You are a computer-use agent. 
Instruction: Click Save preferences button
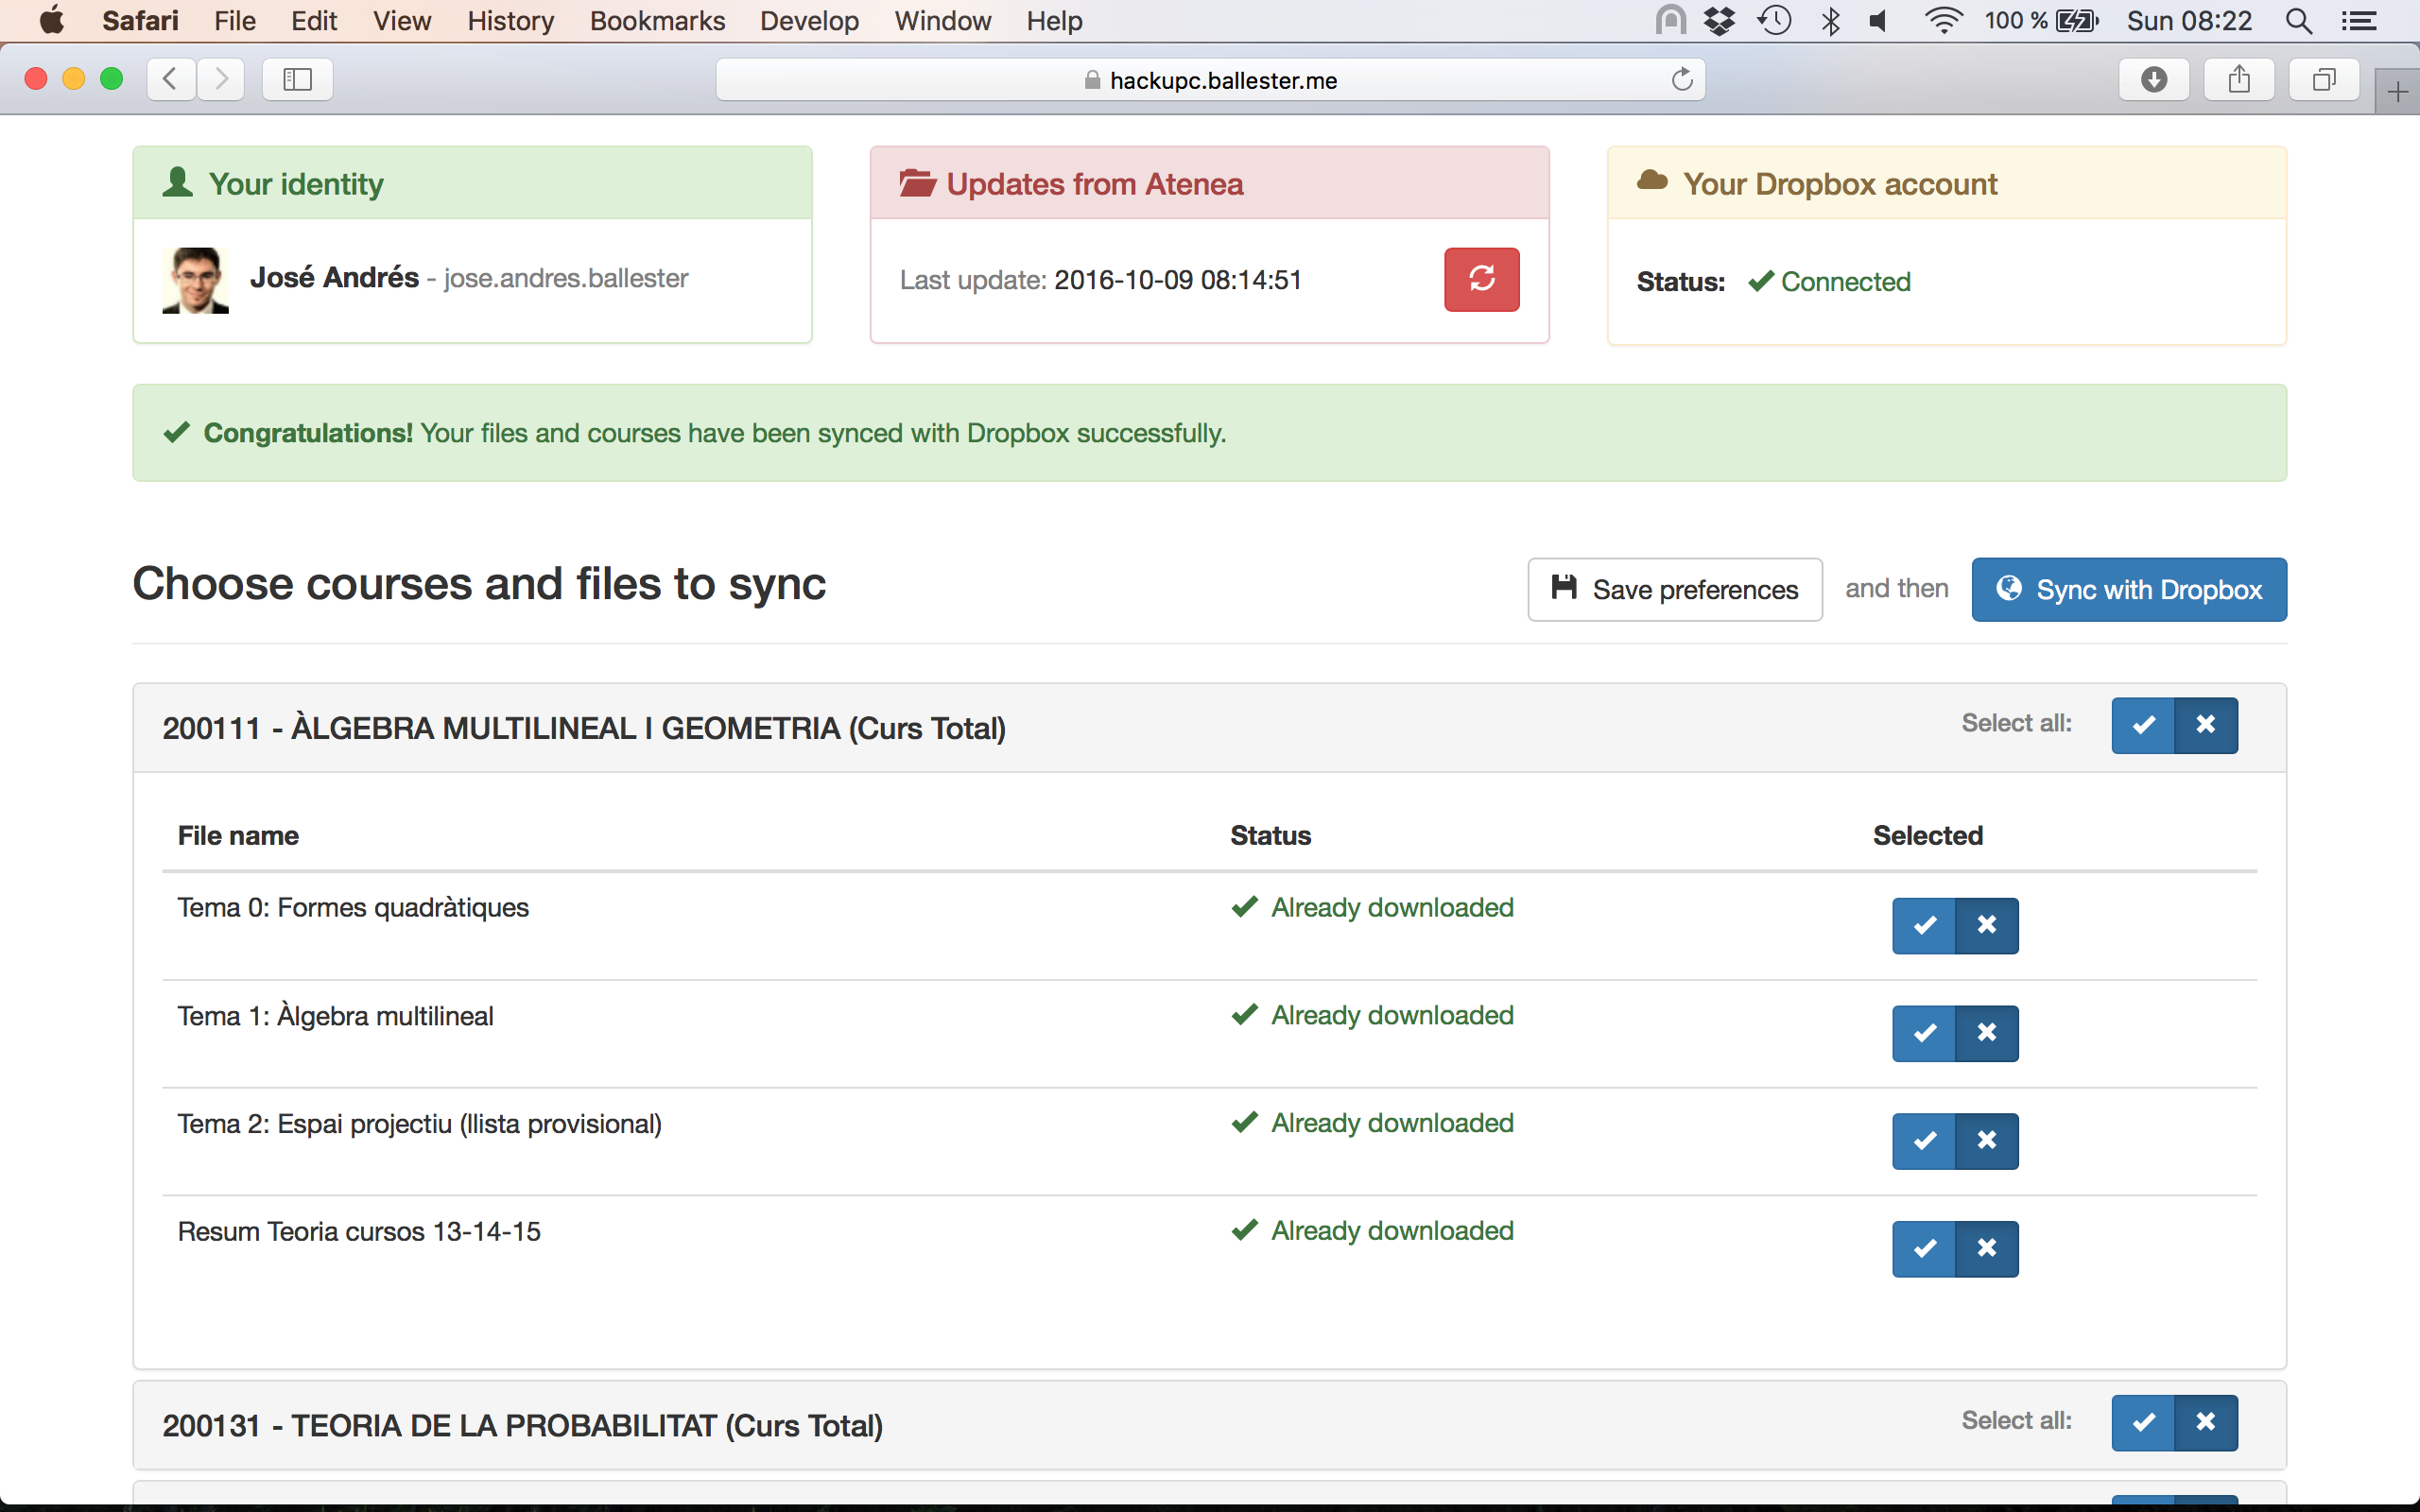point(1674,589)
